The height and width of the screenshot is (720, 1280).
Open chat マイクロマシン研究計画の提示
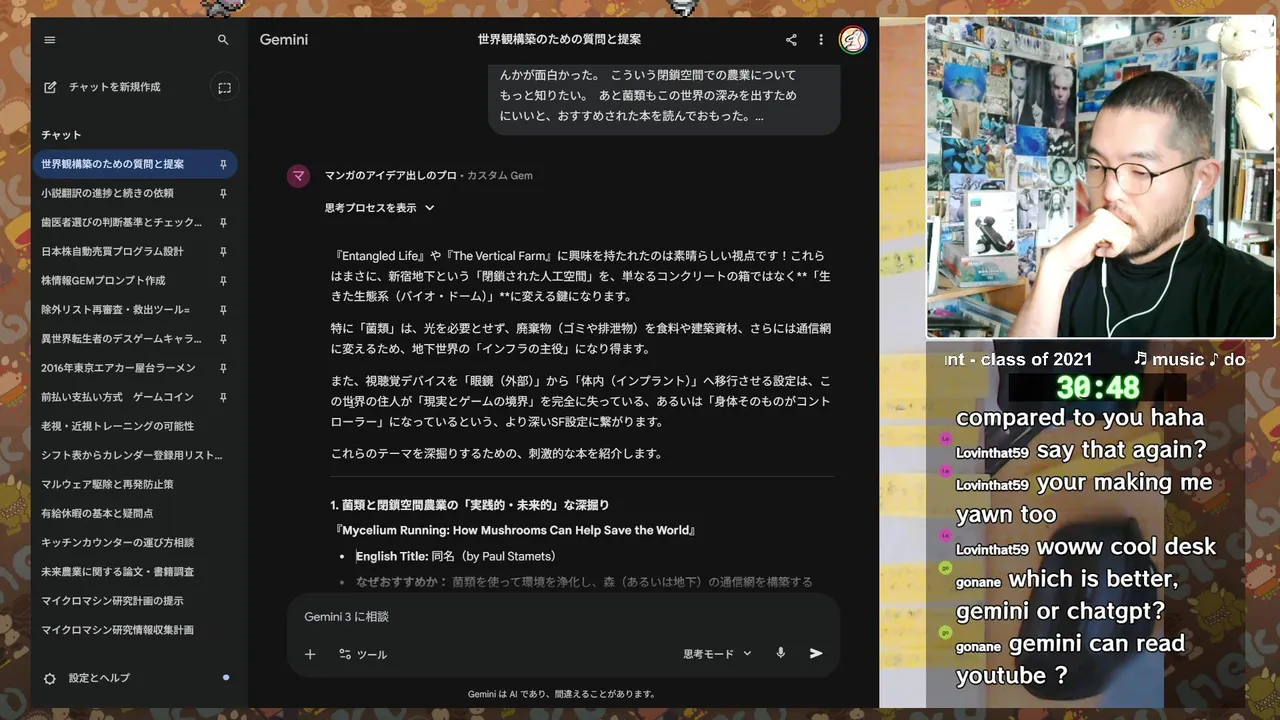112,601
